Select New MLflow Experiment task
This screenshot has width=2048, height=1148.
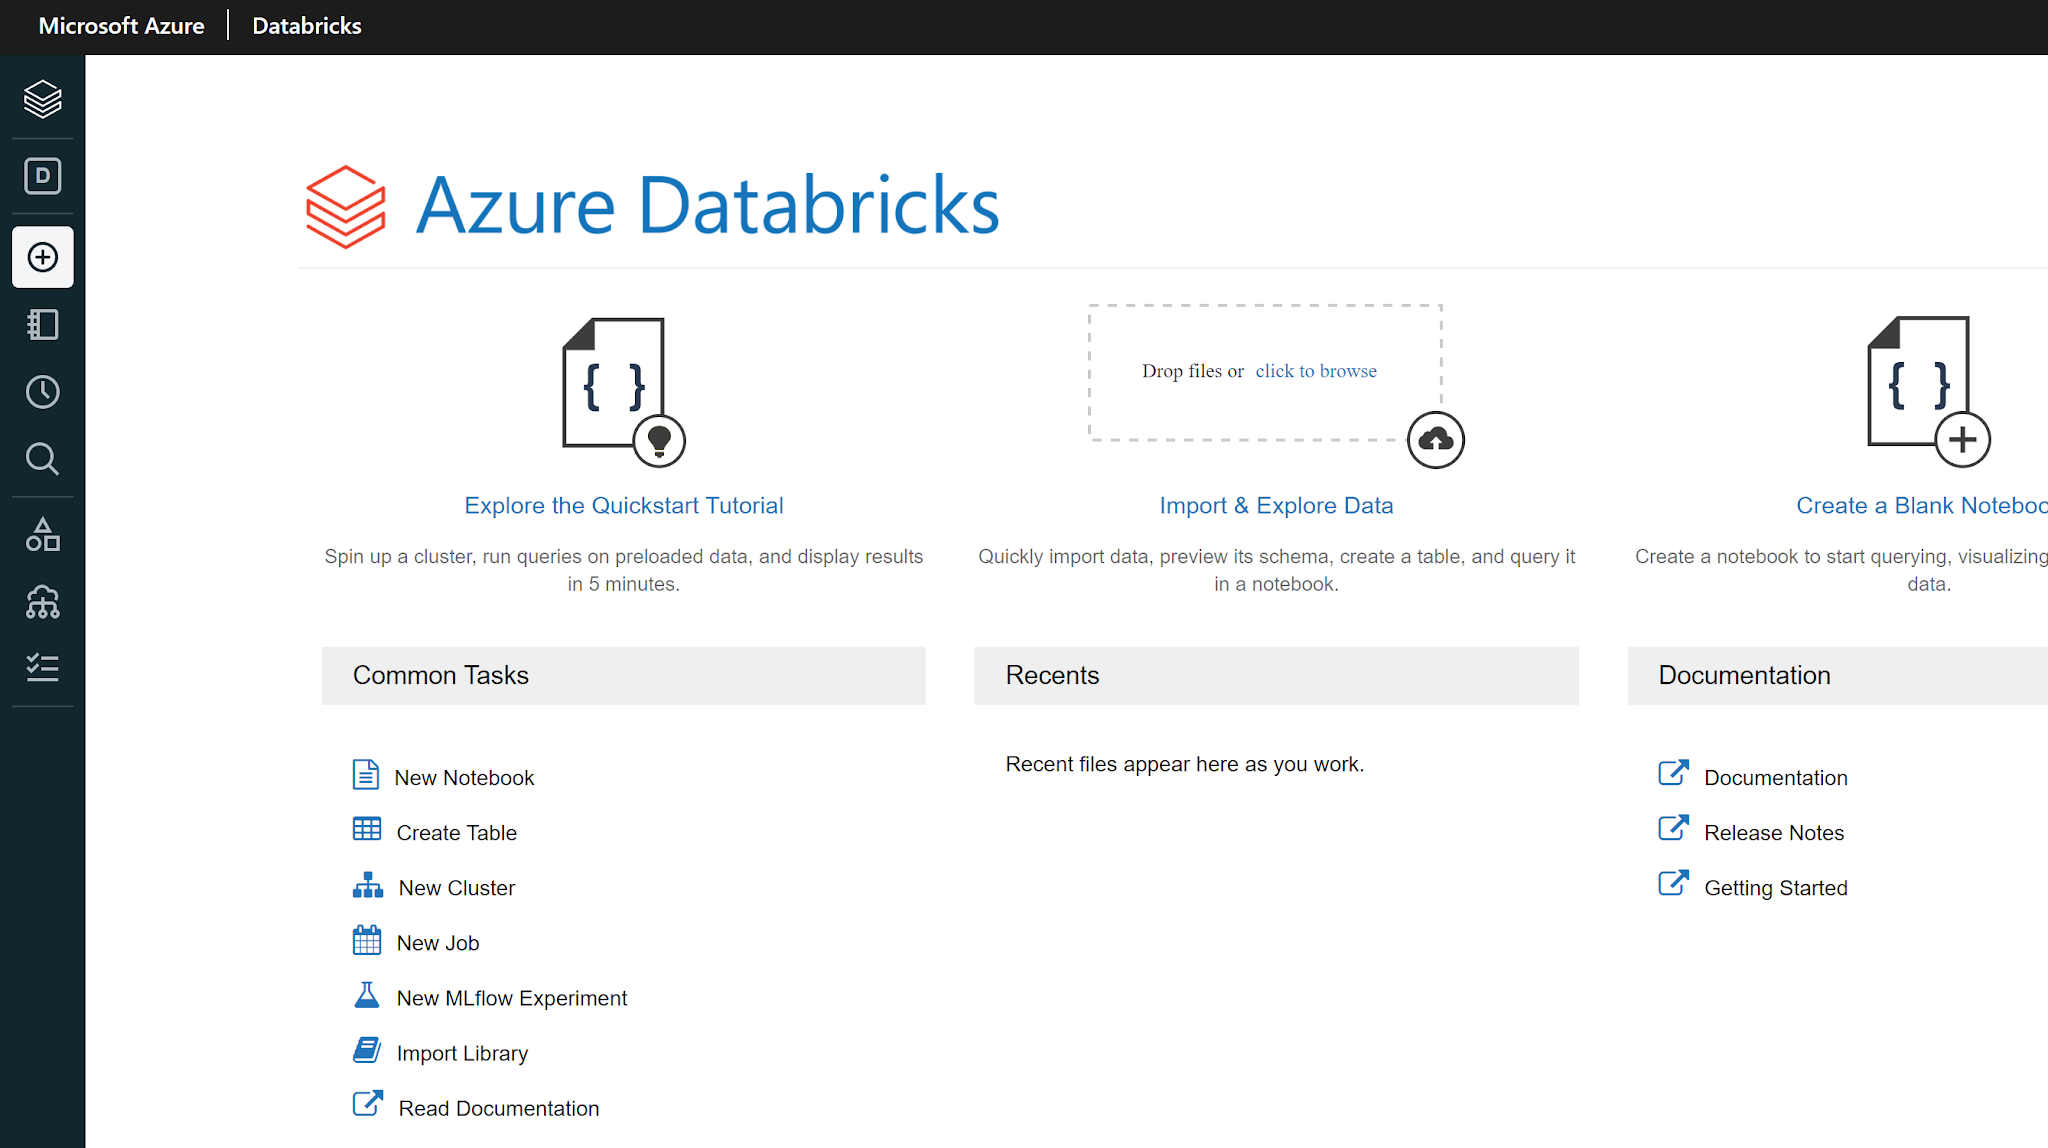coord(512,998)
